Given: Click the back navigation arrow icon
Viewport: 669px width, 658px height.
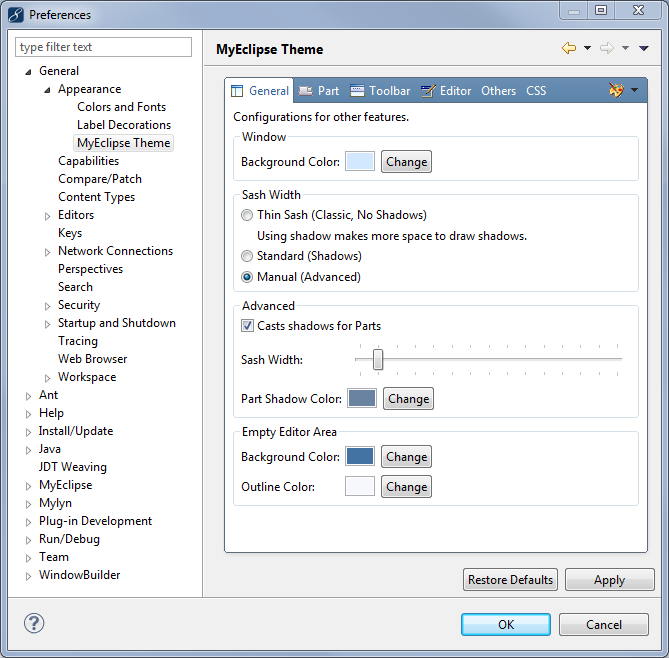Looking at the screenshot, I should click(569, 48).
